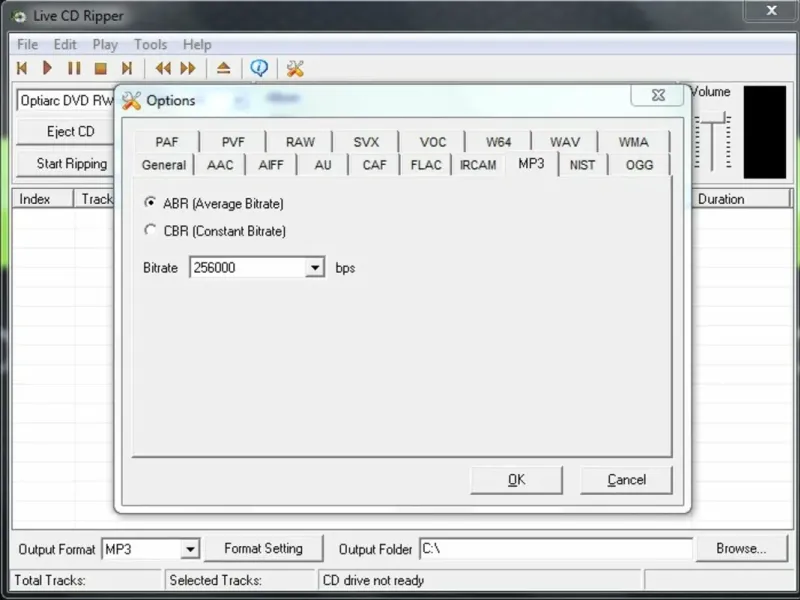Click the Track column header
The height and width of the screenshot is (600, 800).
click(94, 199)
